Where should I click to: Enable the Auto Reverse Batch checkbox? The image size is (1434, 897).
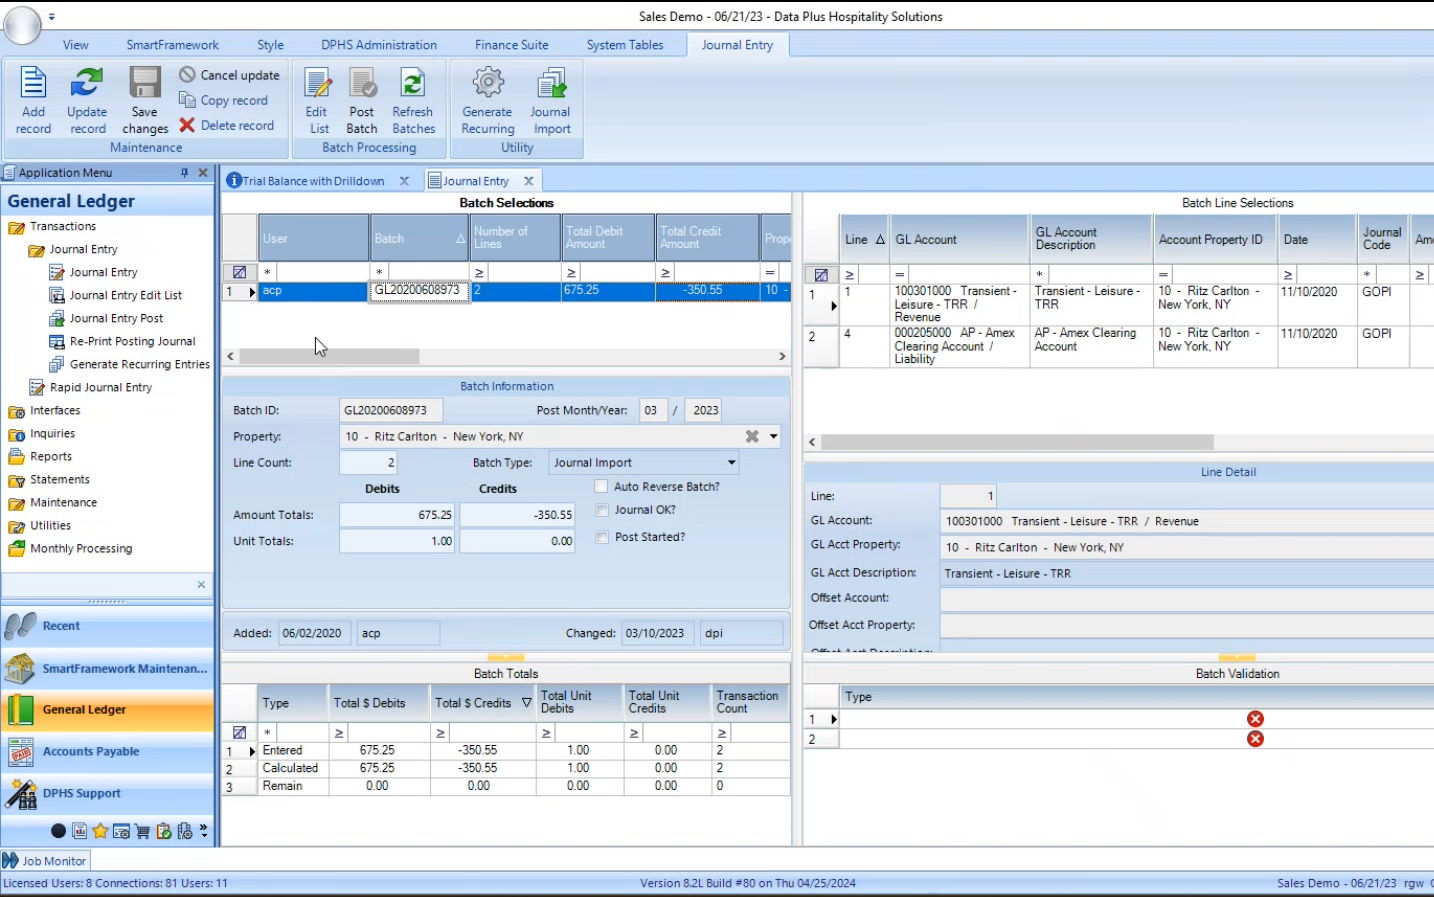pos(602,487)
